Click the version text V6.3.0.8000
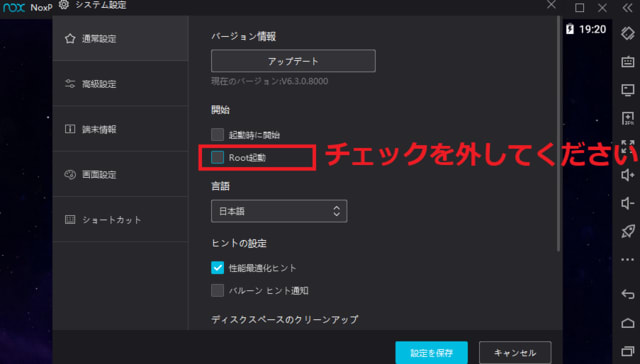640x364 pixels. (x=304, y=81)
